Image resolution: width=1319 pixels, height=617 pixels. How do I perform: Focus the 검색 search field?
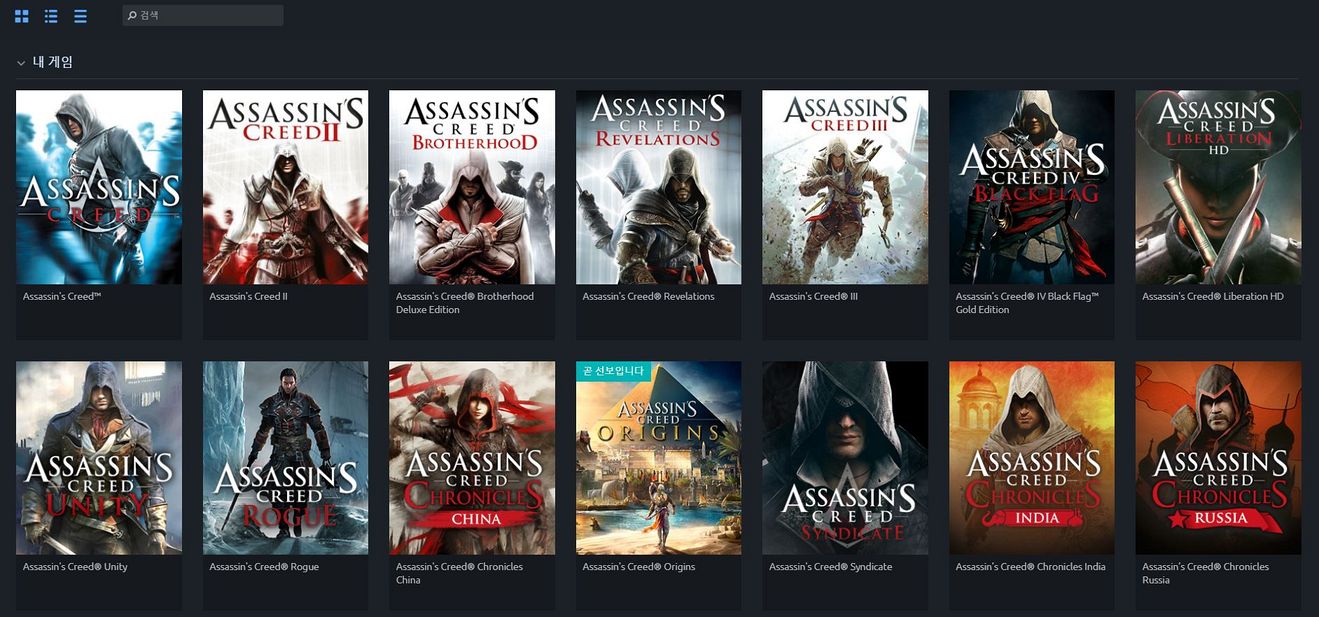click(203, 15)
